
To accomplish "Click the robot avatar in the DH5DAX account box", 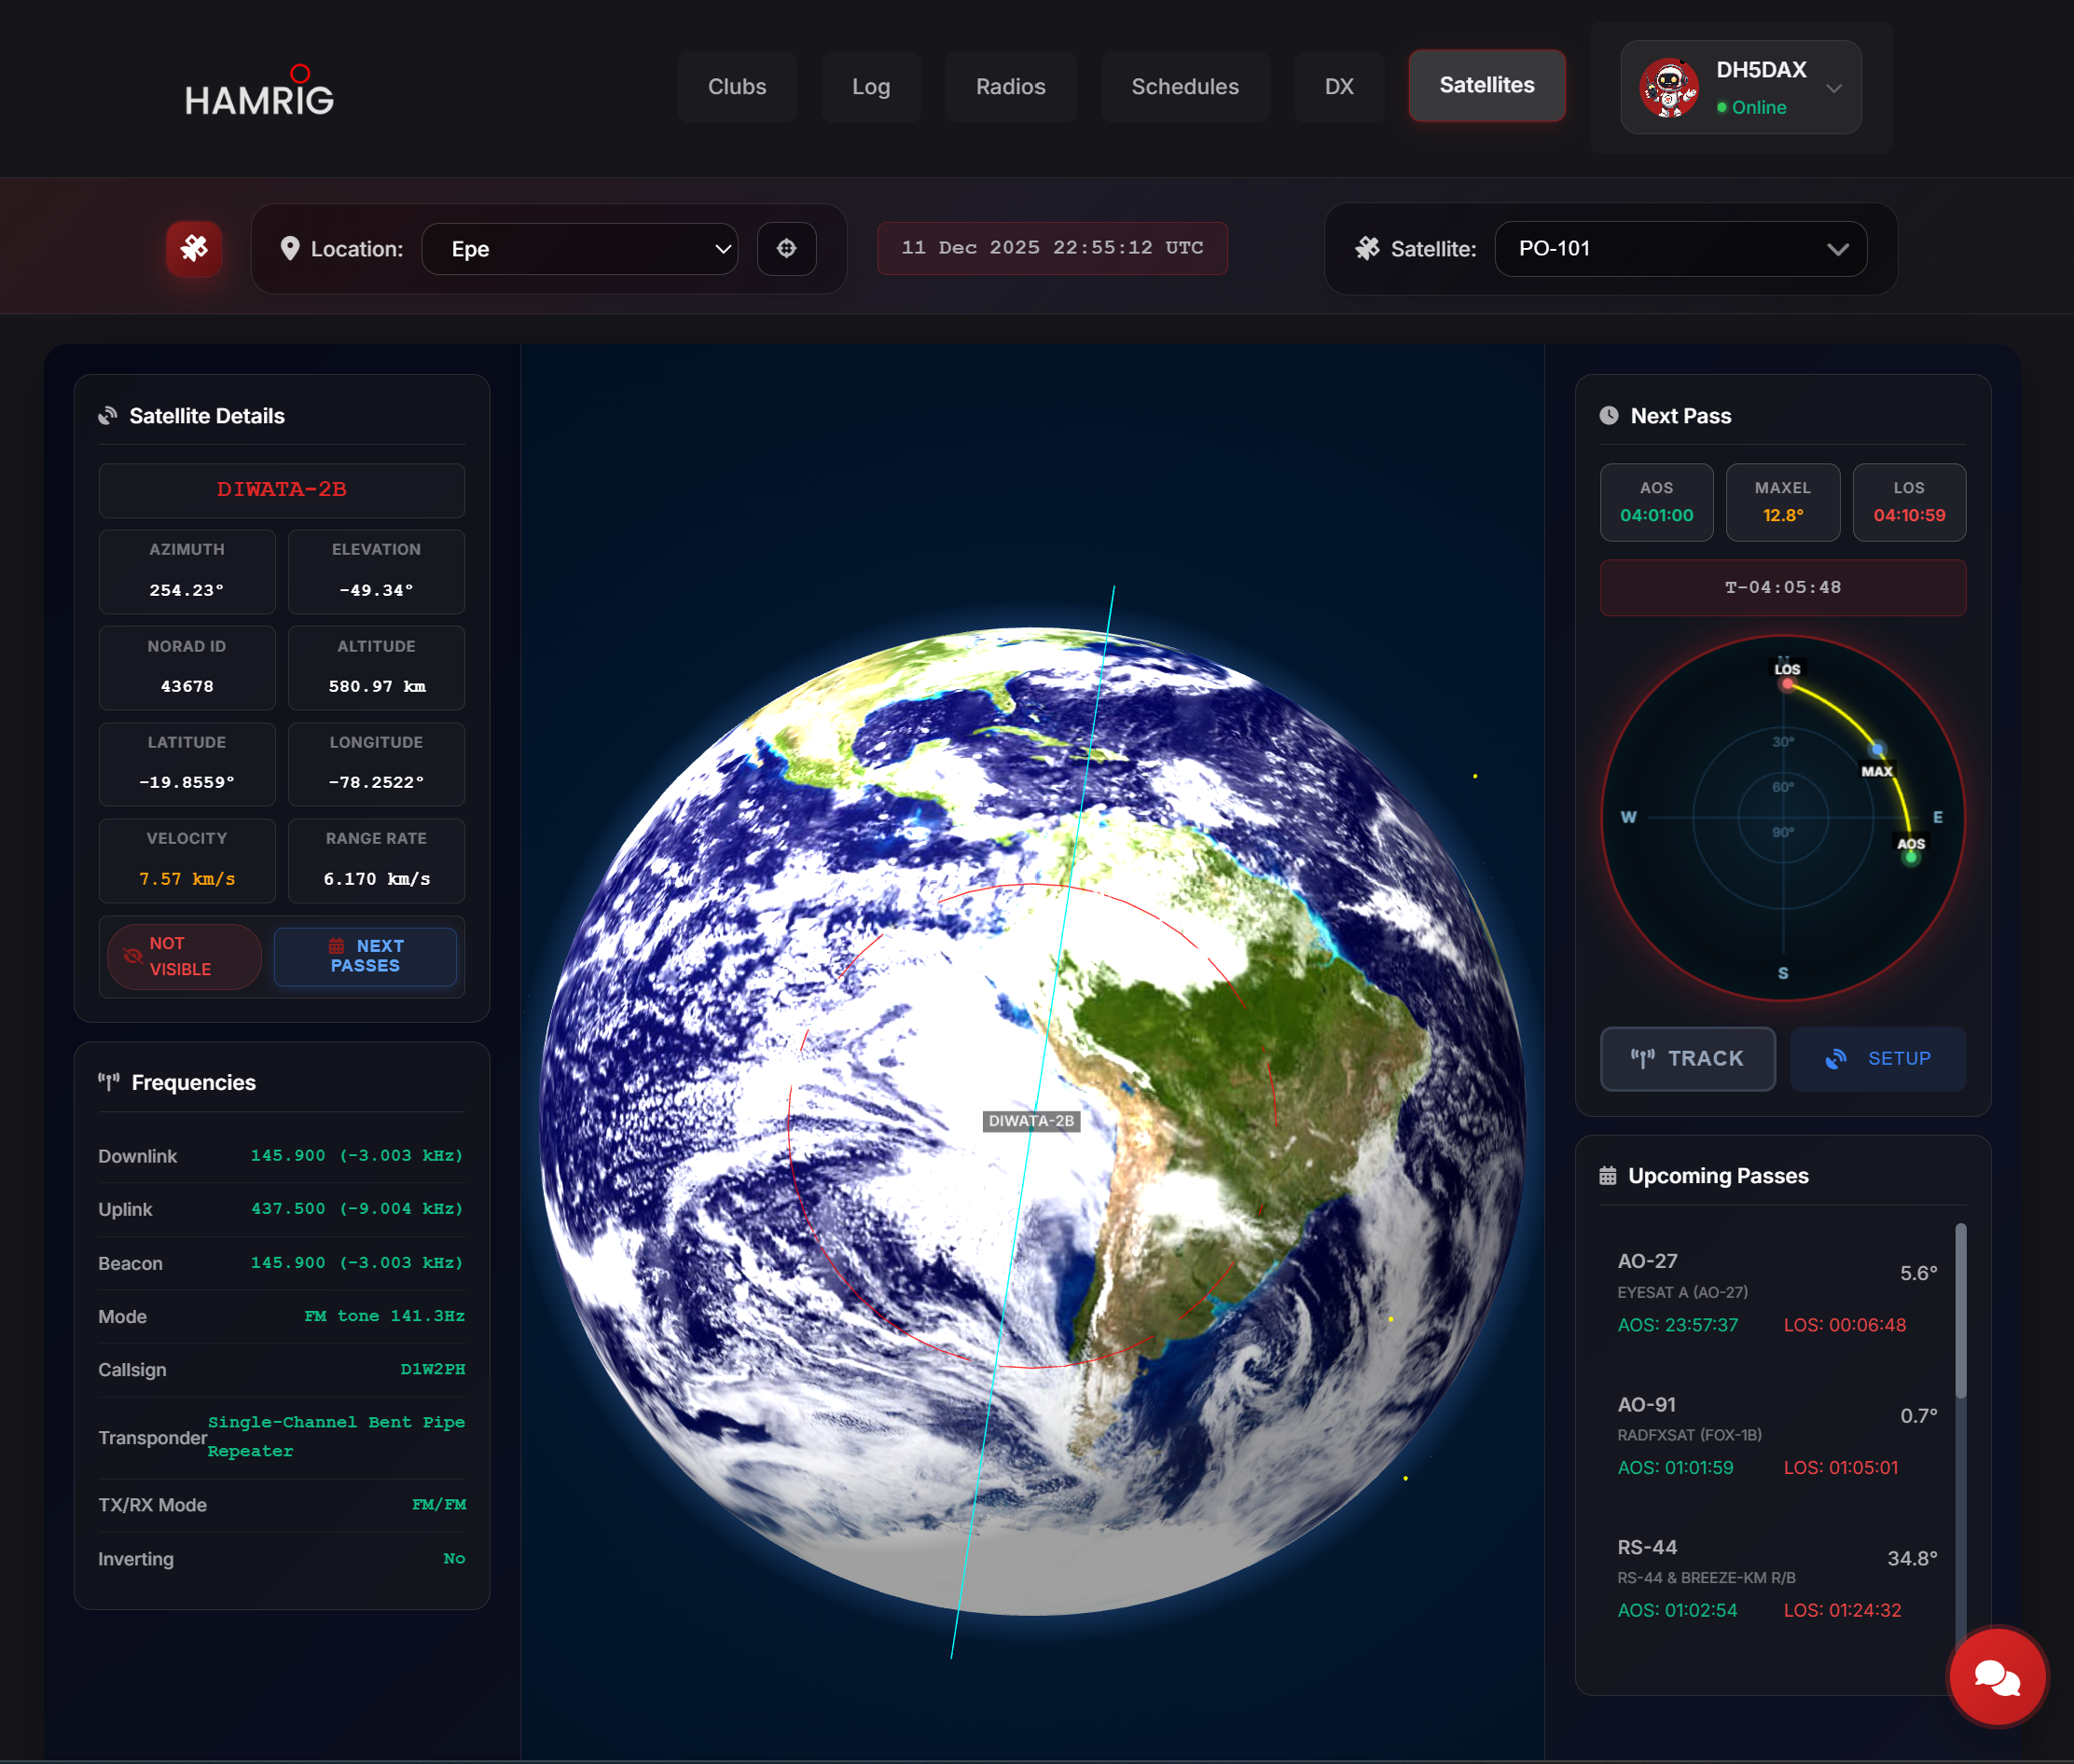I will click(x=1671, y=87).
